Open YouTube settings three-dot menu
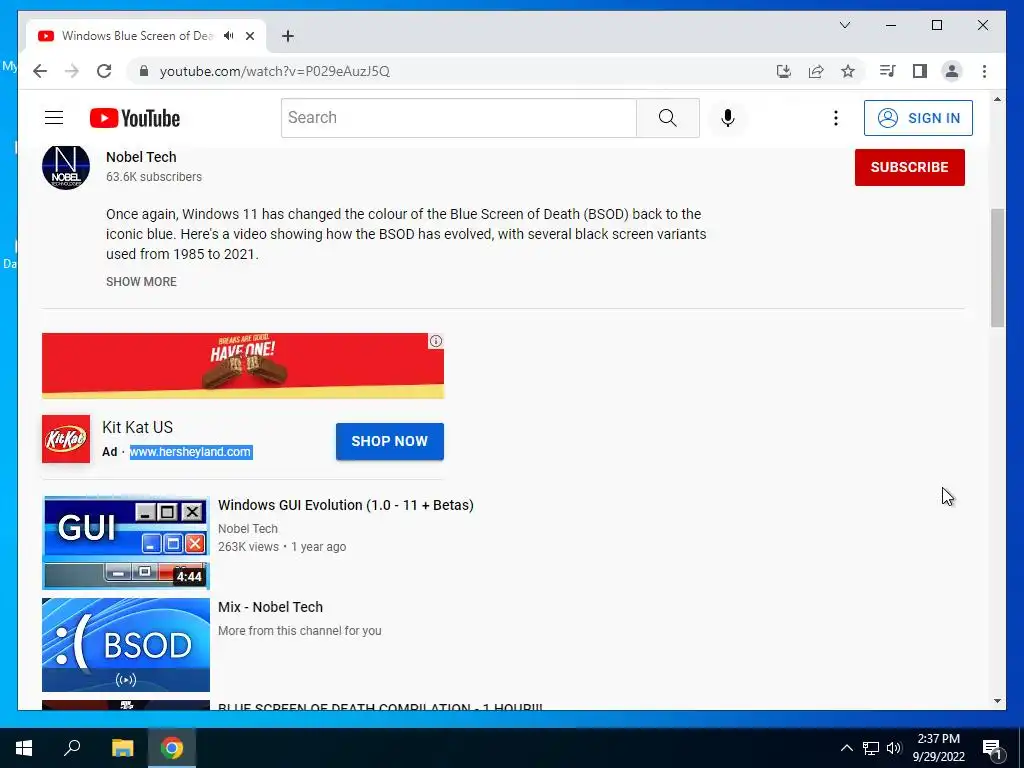 [x=835, y=118]
